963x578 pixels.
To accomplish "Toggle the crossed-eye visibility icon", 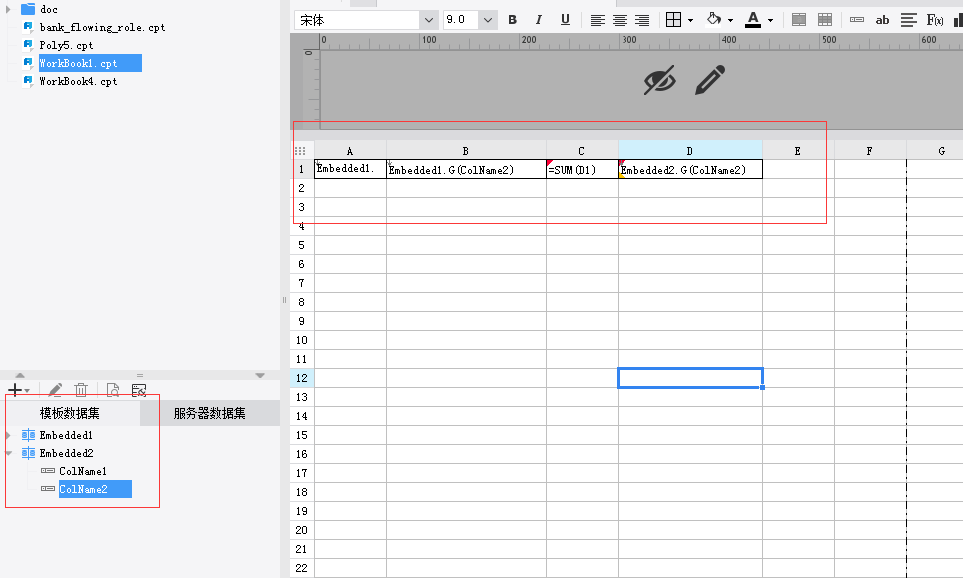I will [x=660, y=80].
